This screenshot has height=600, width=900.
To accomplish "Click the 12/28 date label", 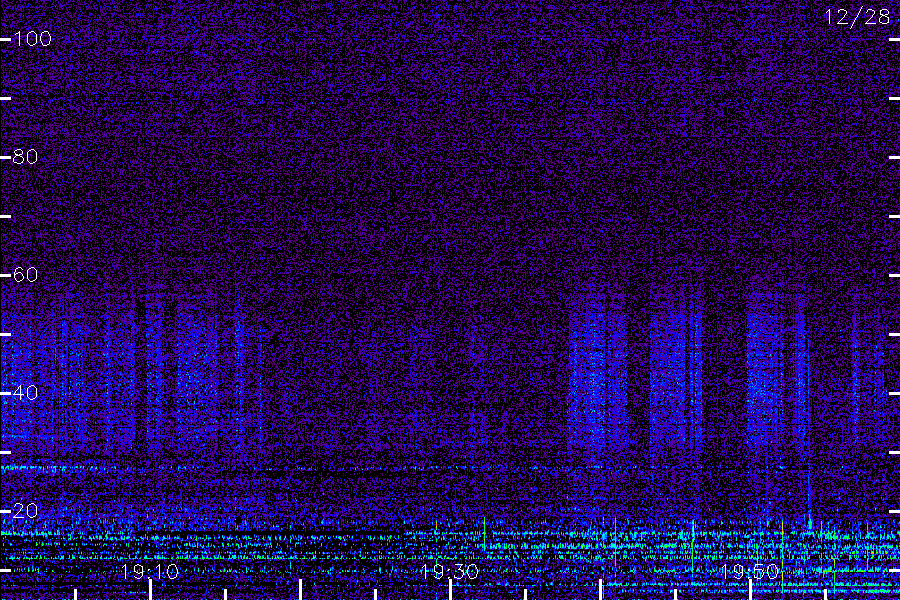I will tap(857, 17).
